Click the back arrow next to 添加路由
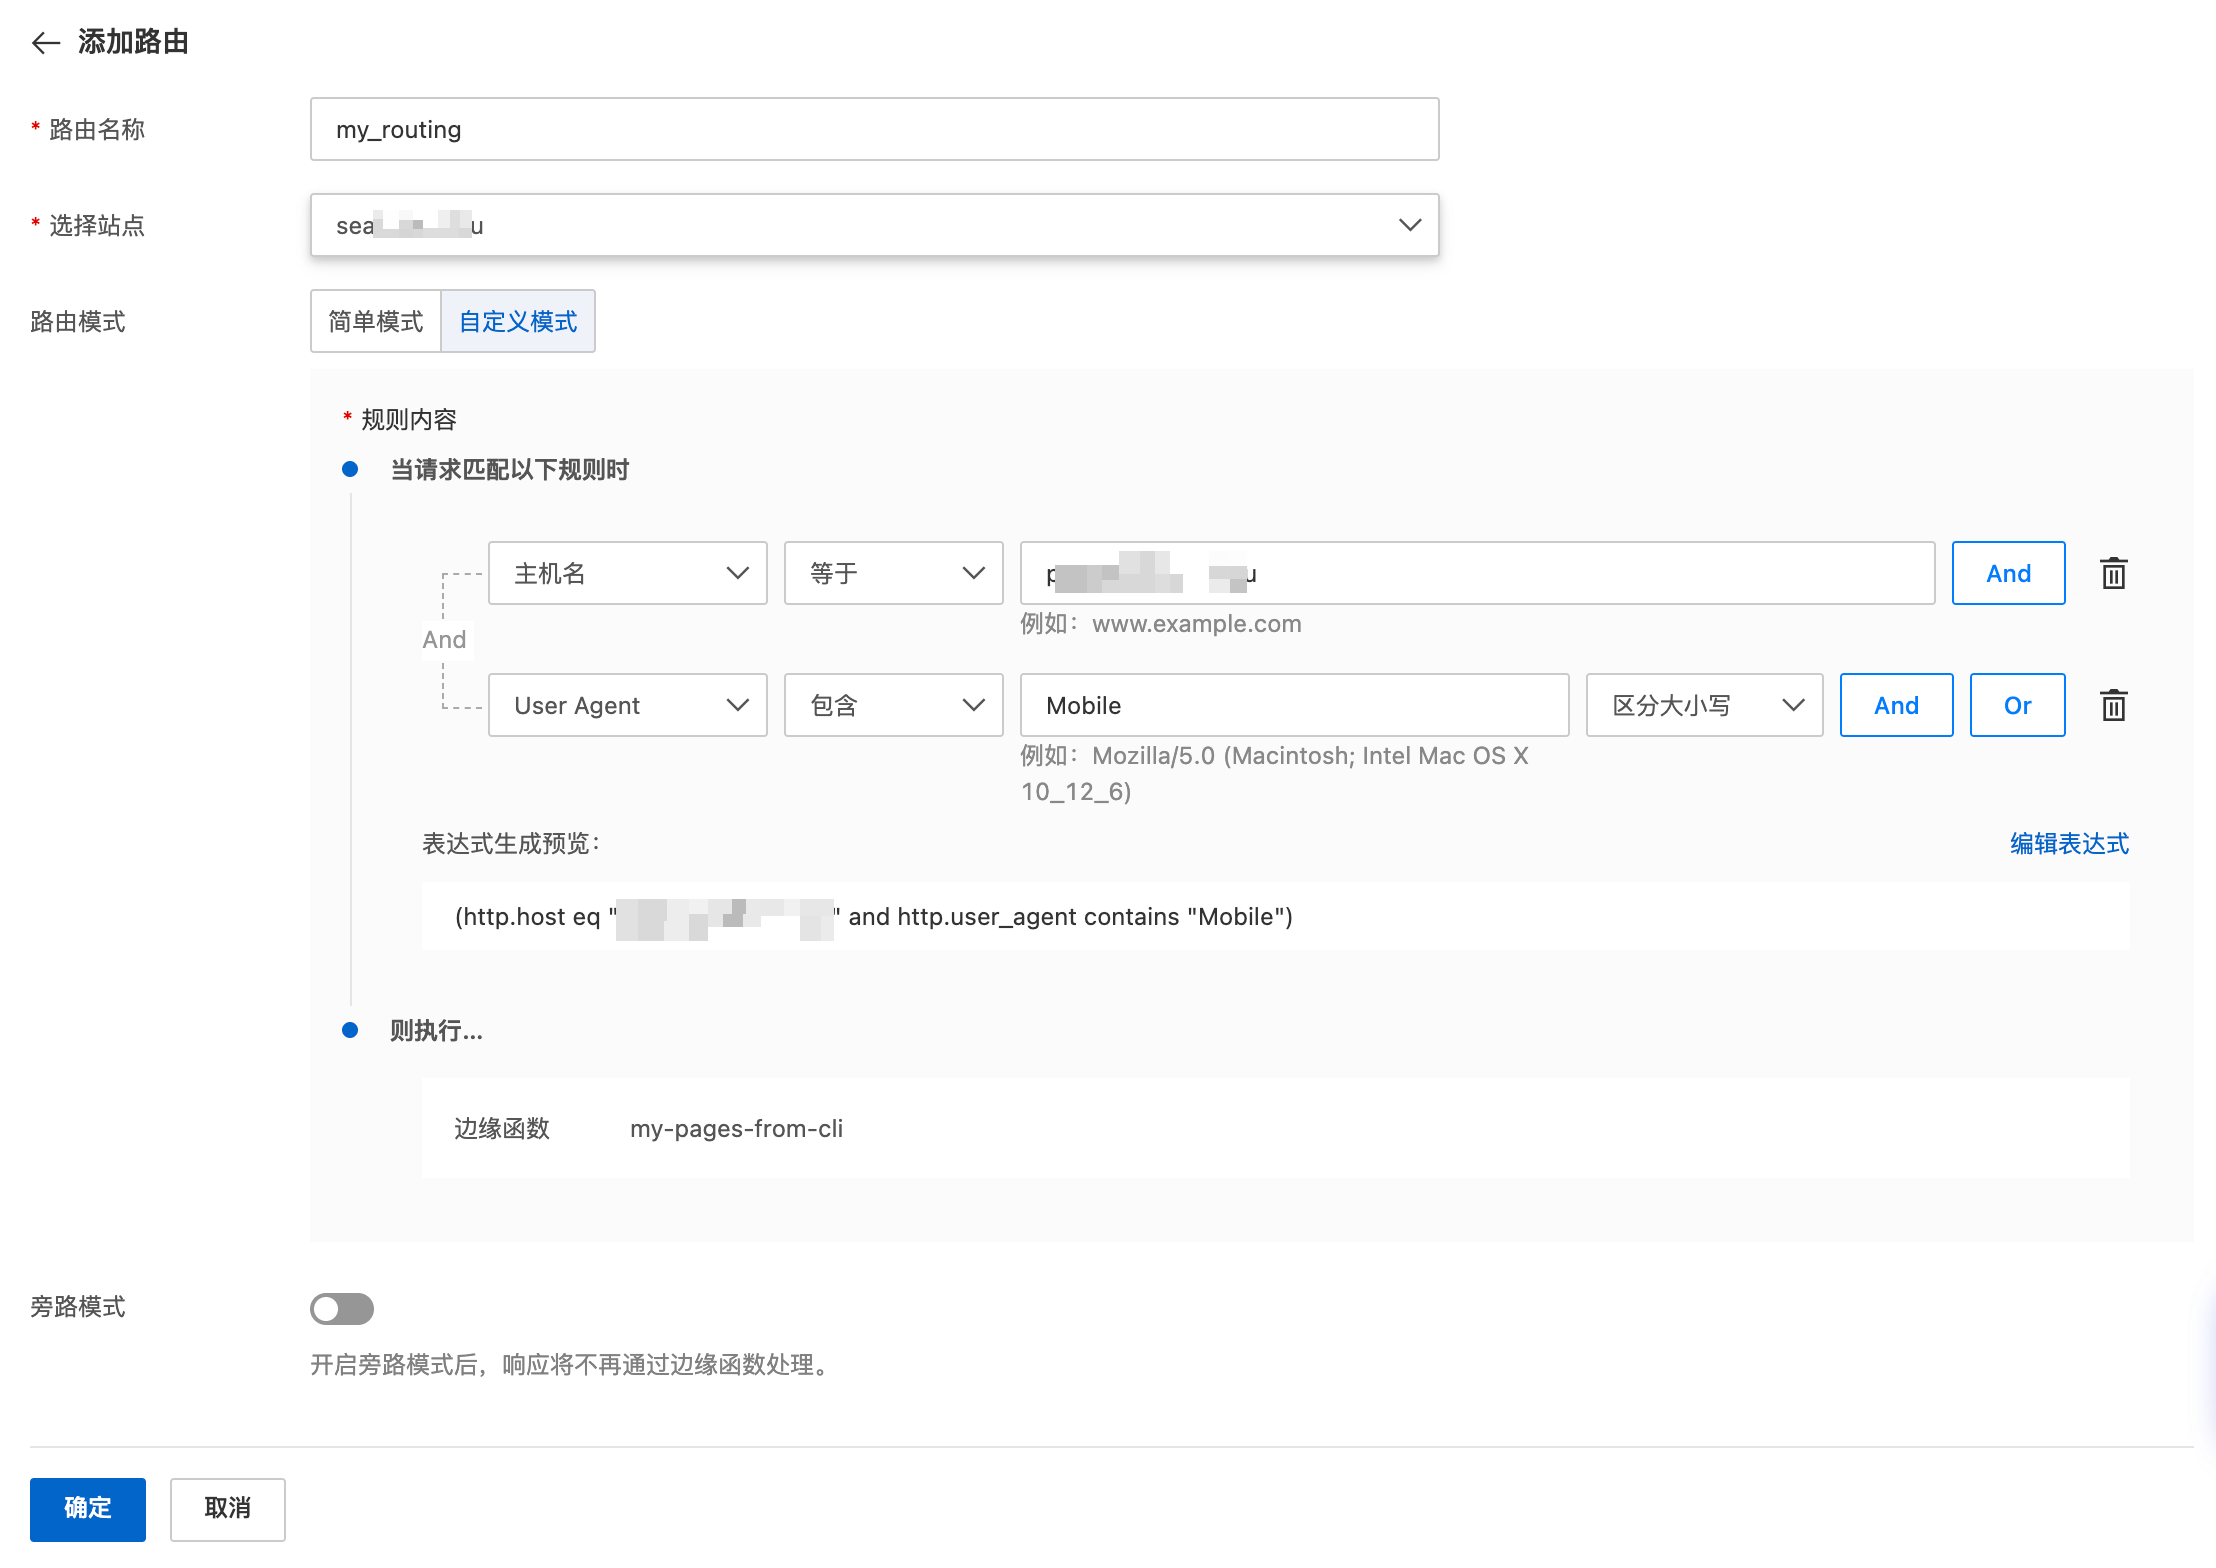 46,42
